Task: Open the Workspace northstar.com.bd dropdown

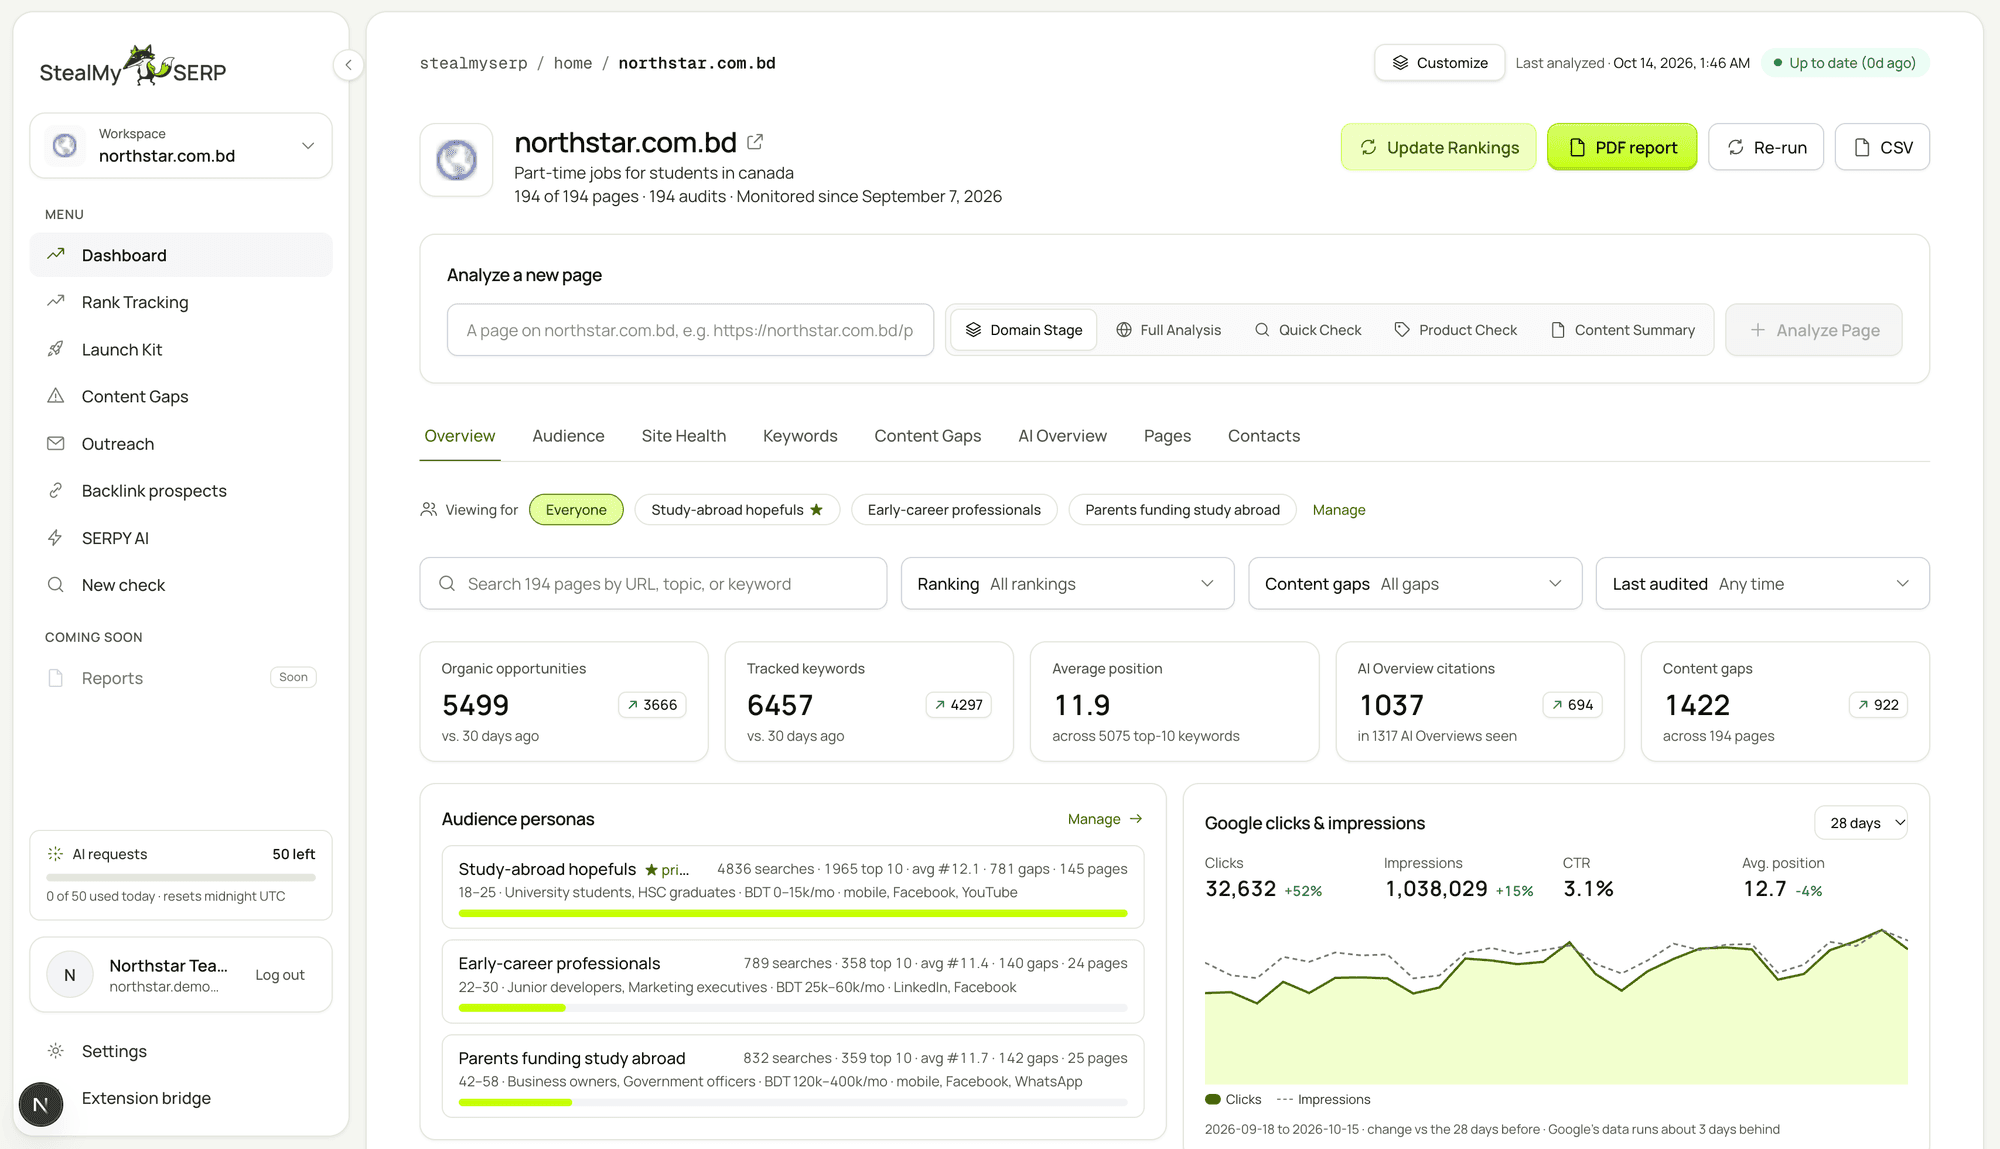Action: (x=181, y=146)
